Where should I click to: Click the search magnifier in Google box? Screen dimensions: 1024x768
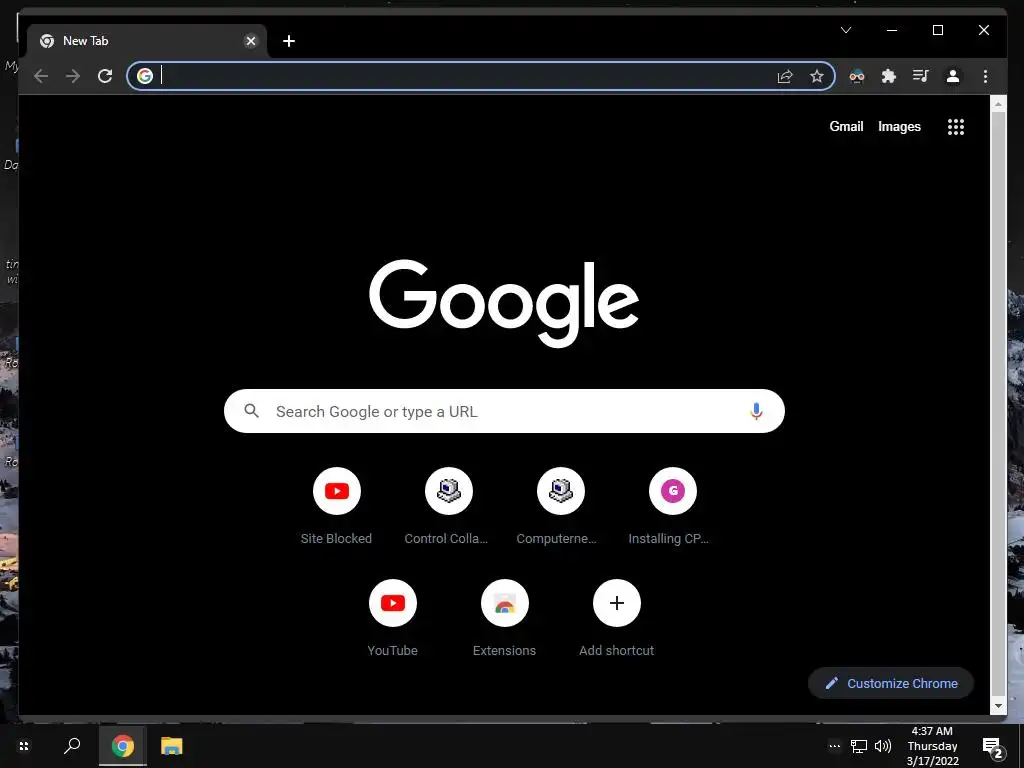coord(251,411)
